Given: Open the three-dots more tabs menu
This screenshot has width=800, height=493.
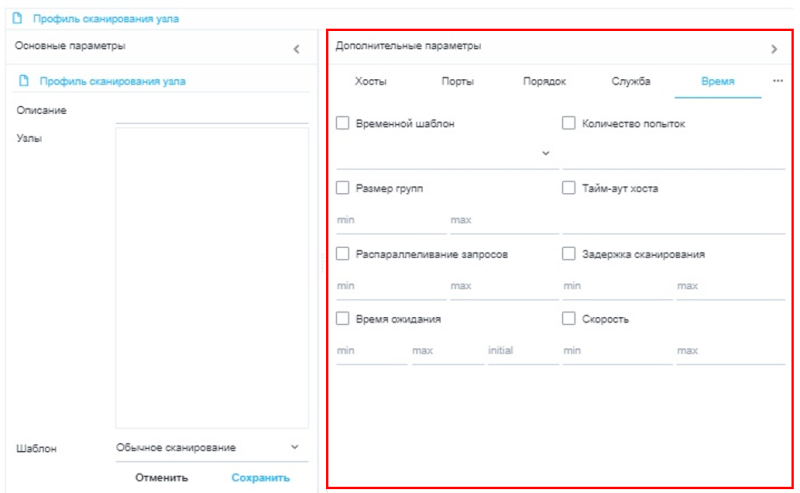Looking at the screenshot, I should point(778,81).
